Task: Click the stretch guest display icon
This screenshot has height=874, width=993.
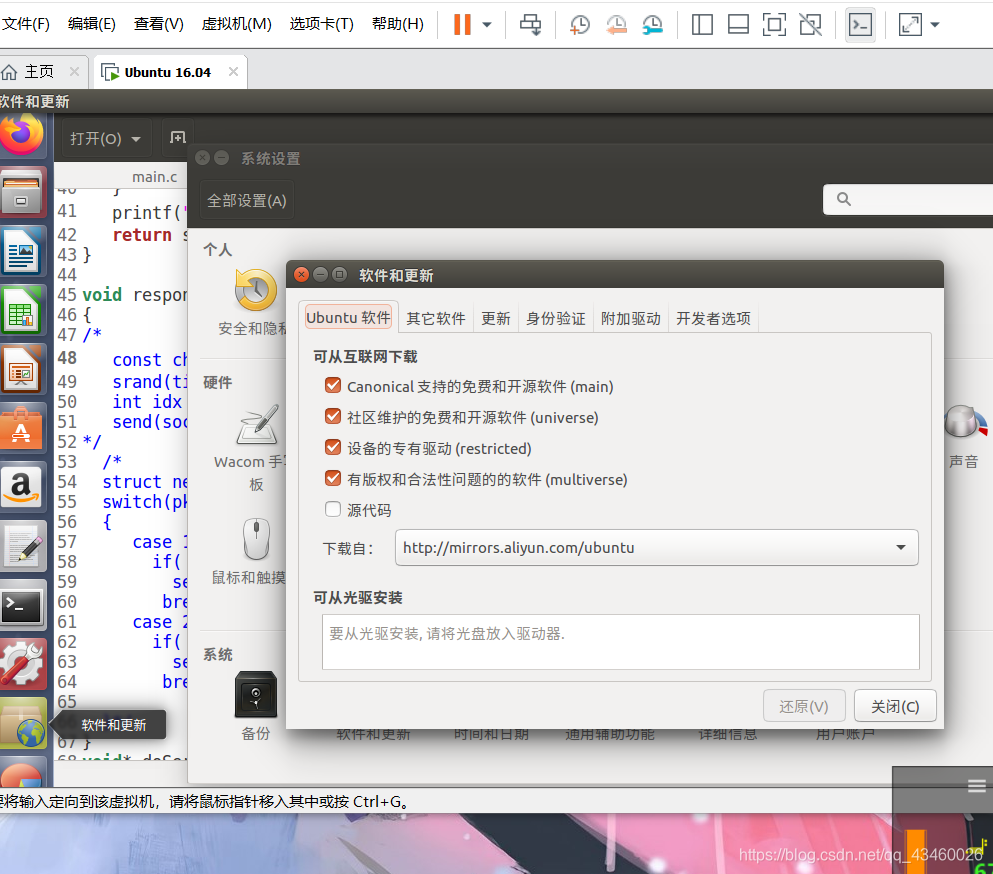Action: pos(910,25)
